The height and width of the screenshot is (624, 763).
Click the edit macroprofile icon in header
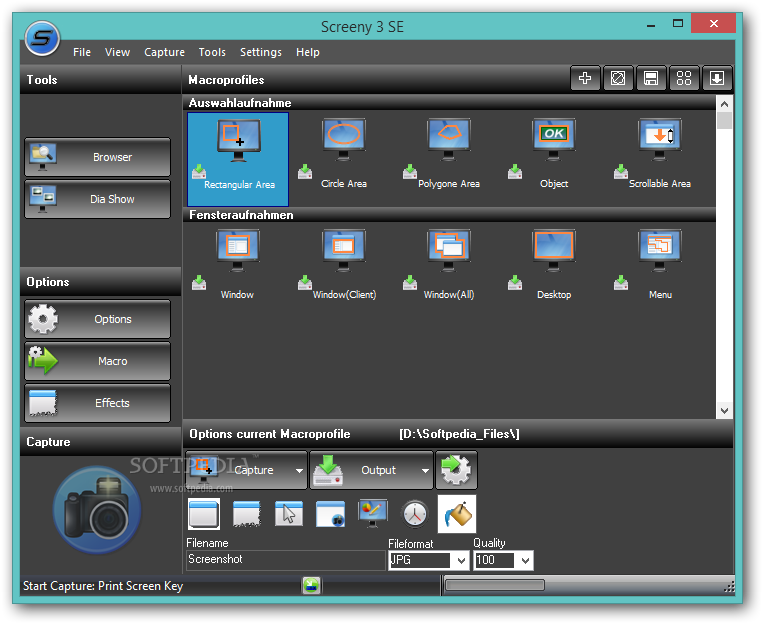point(618,78)
